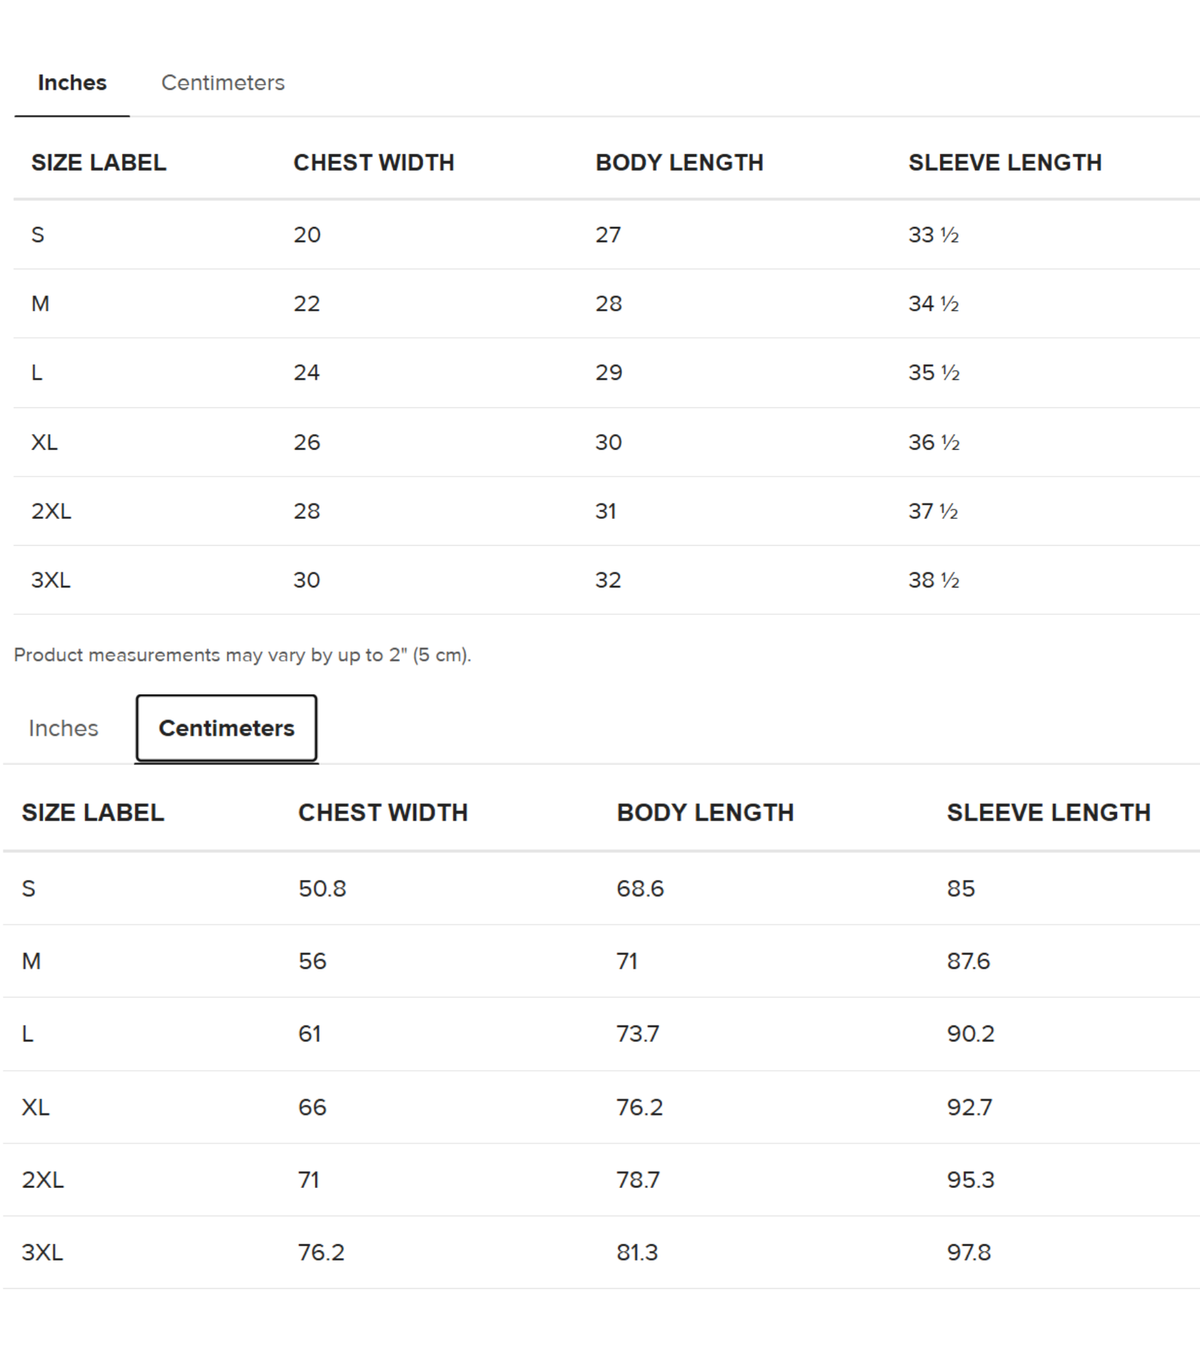The image size is (1200, 1371).
Task: Click the XL label in inches table
Action: (x=44, y=442)
